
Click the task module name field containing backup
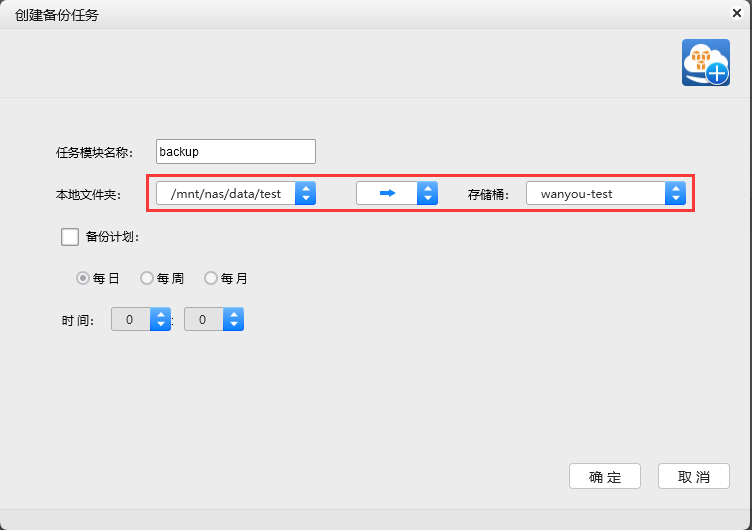(x=236, y=151)
